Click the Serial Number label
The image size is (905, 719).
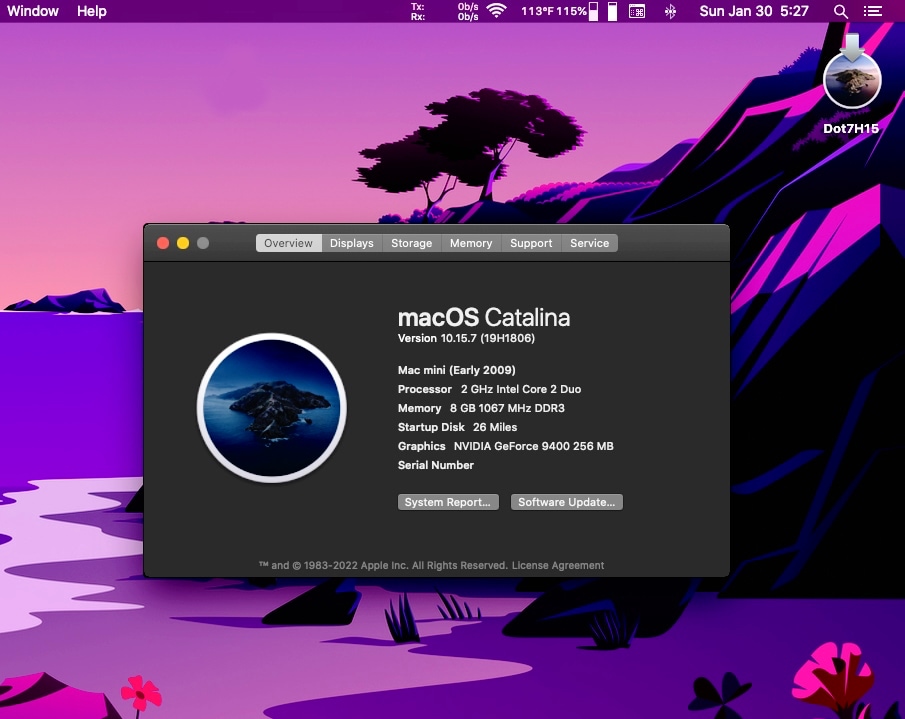(x=436, y=465)
